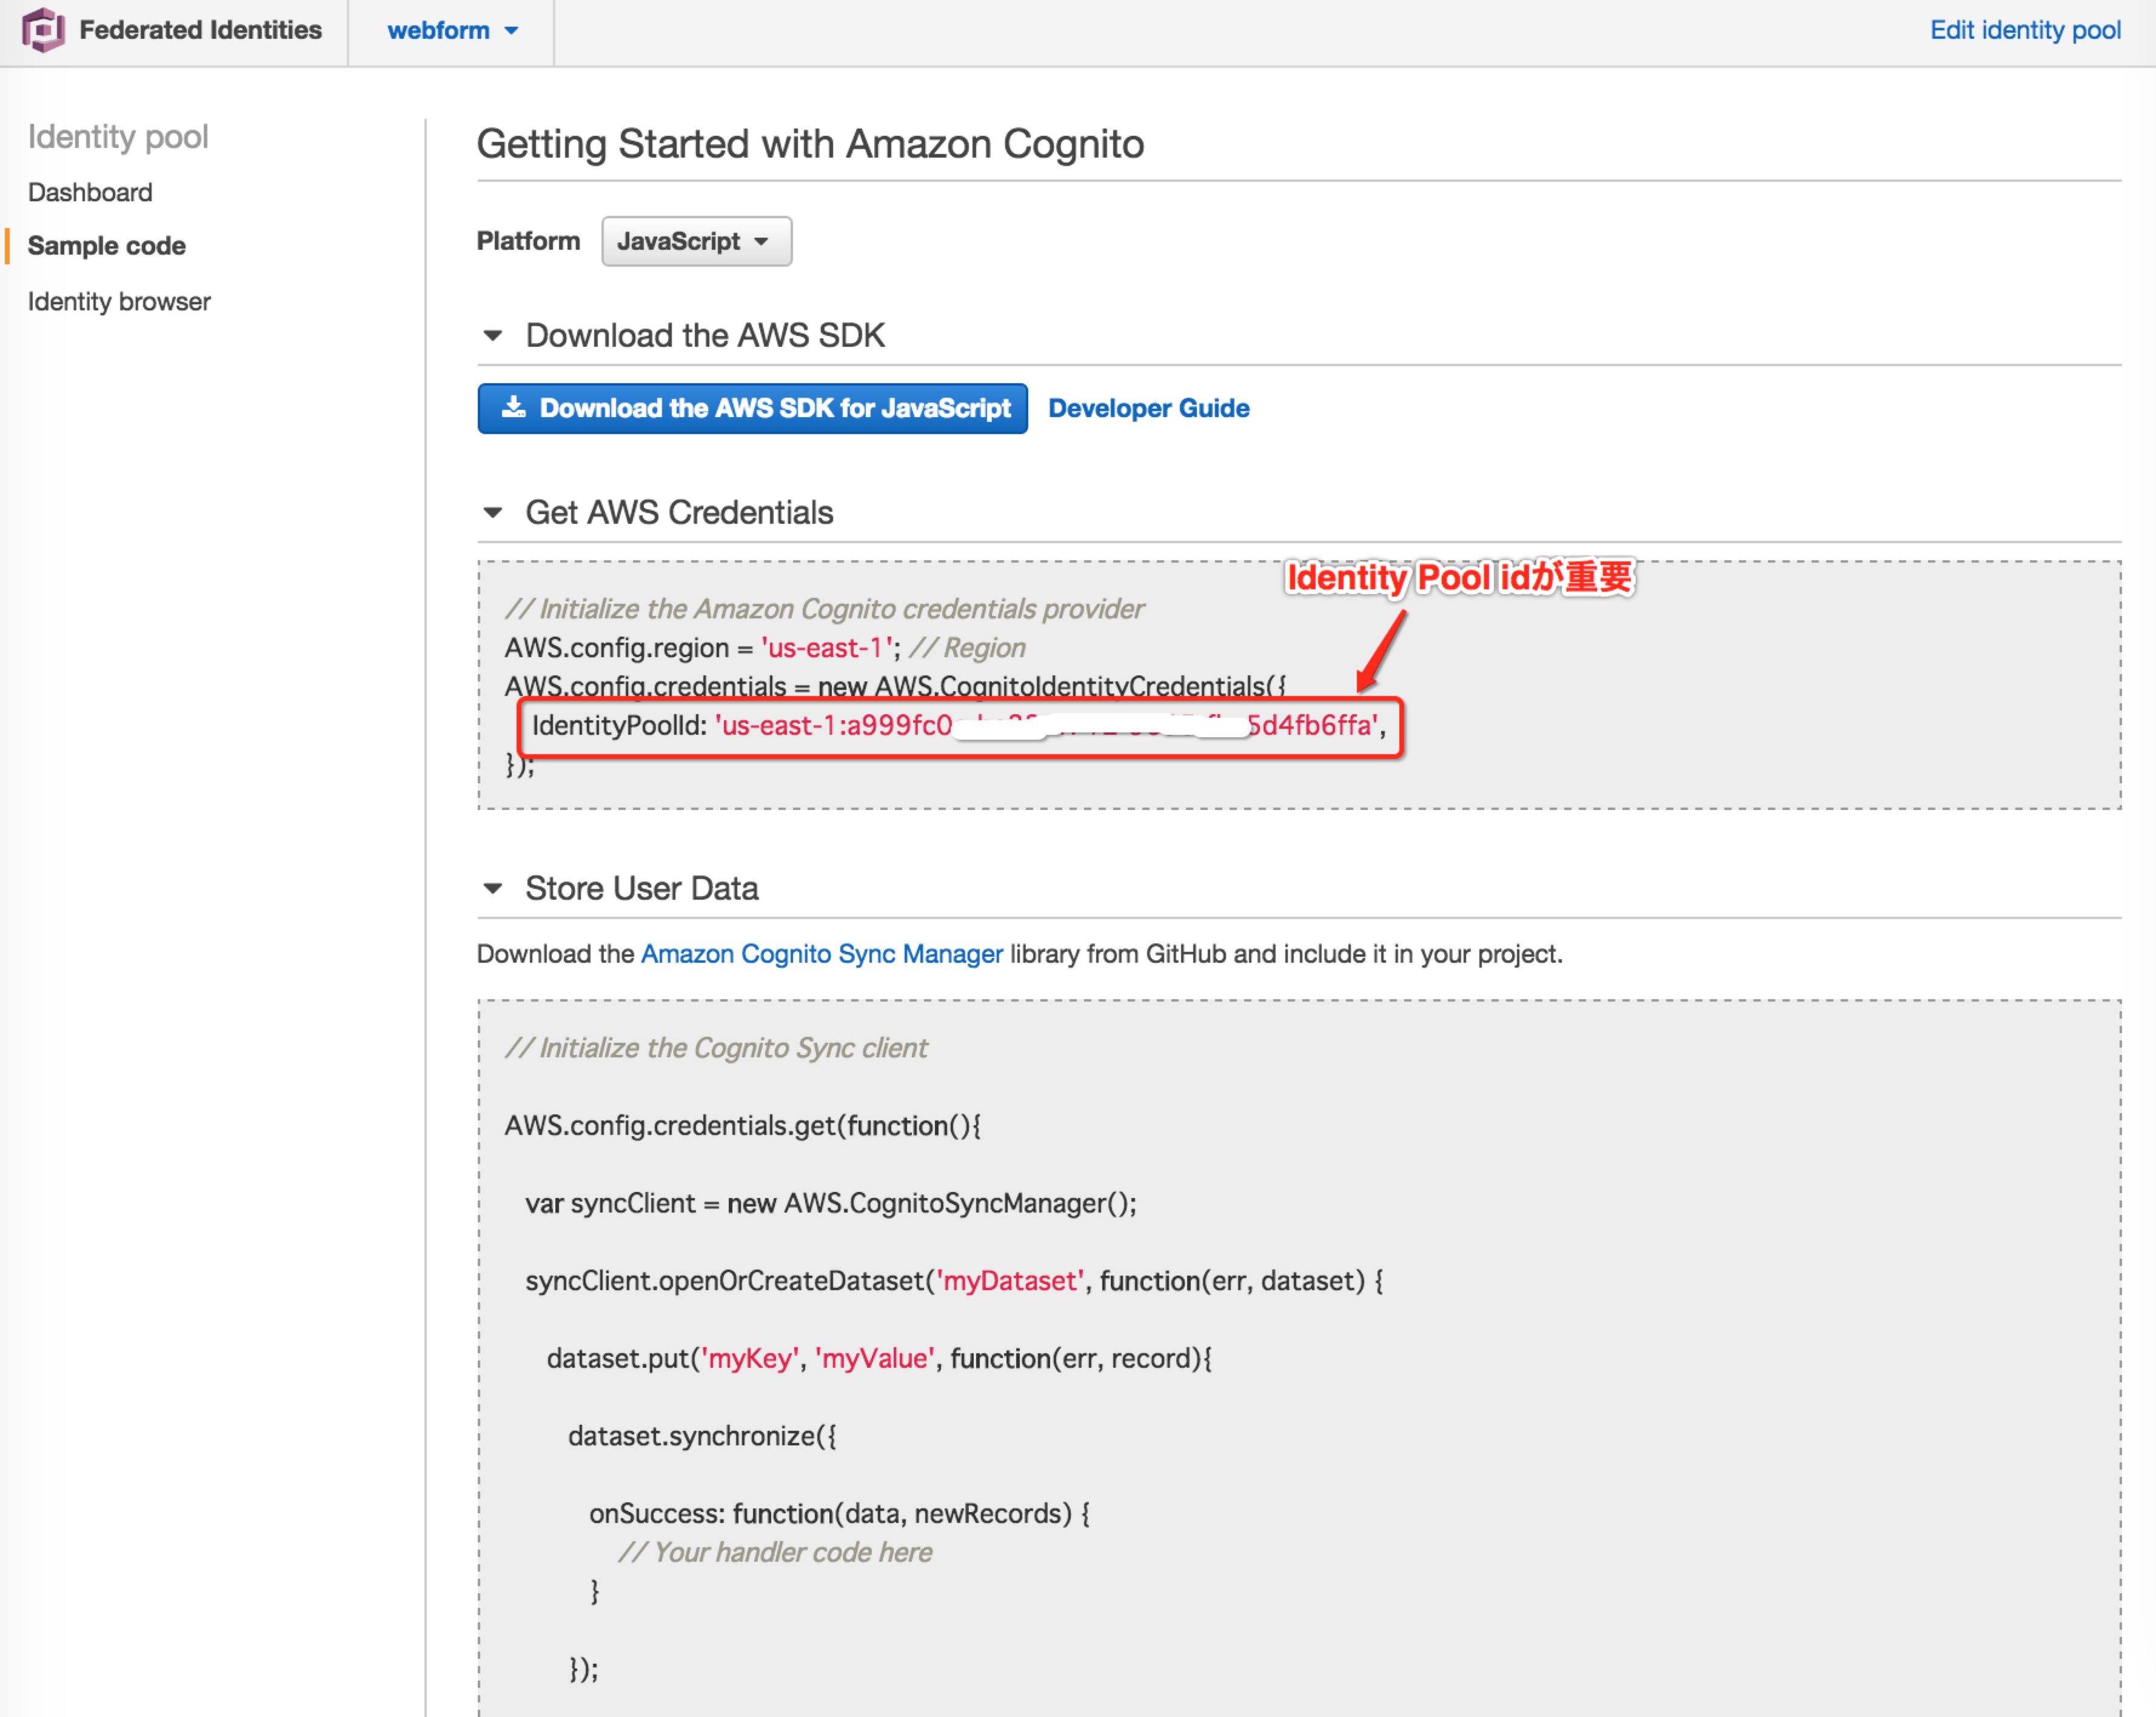Select Sample code in the sidebar
The width and height of the screenshot is (2156, 1717).
(106, 245)
